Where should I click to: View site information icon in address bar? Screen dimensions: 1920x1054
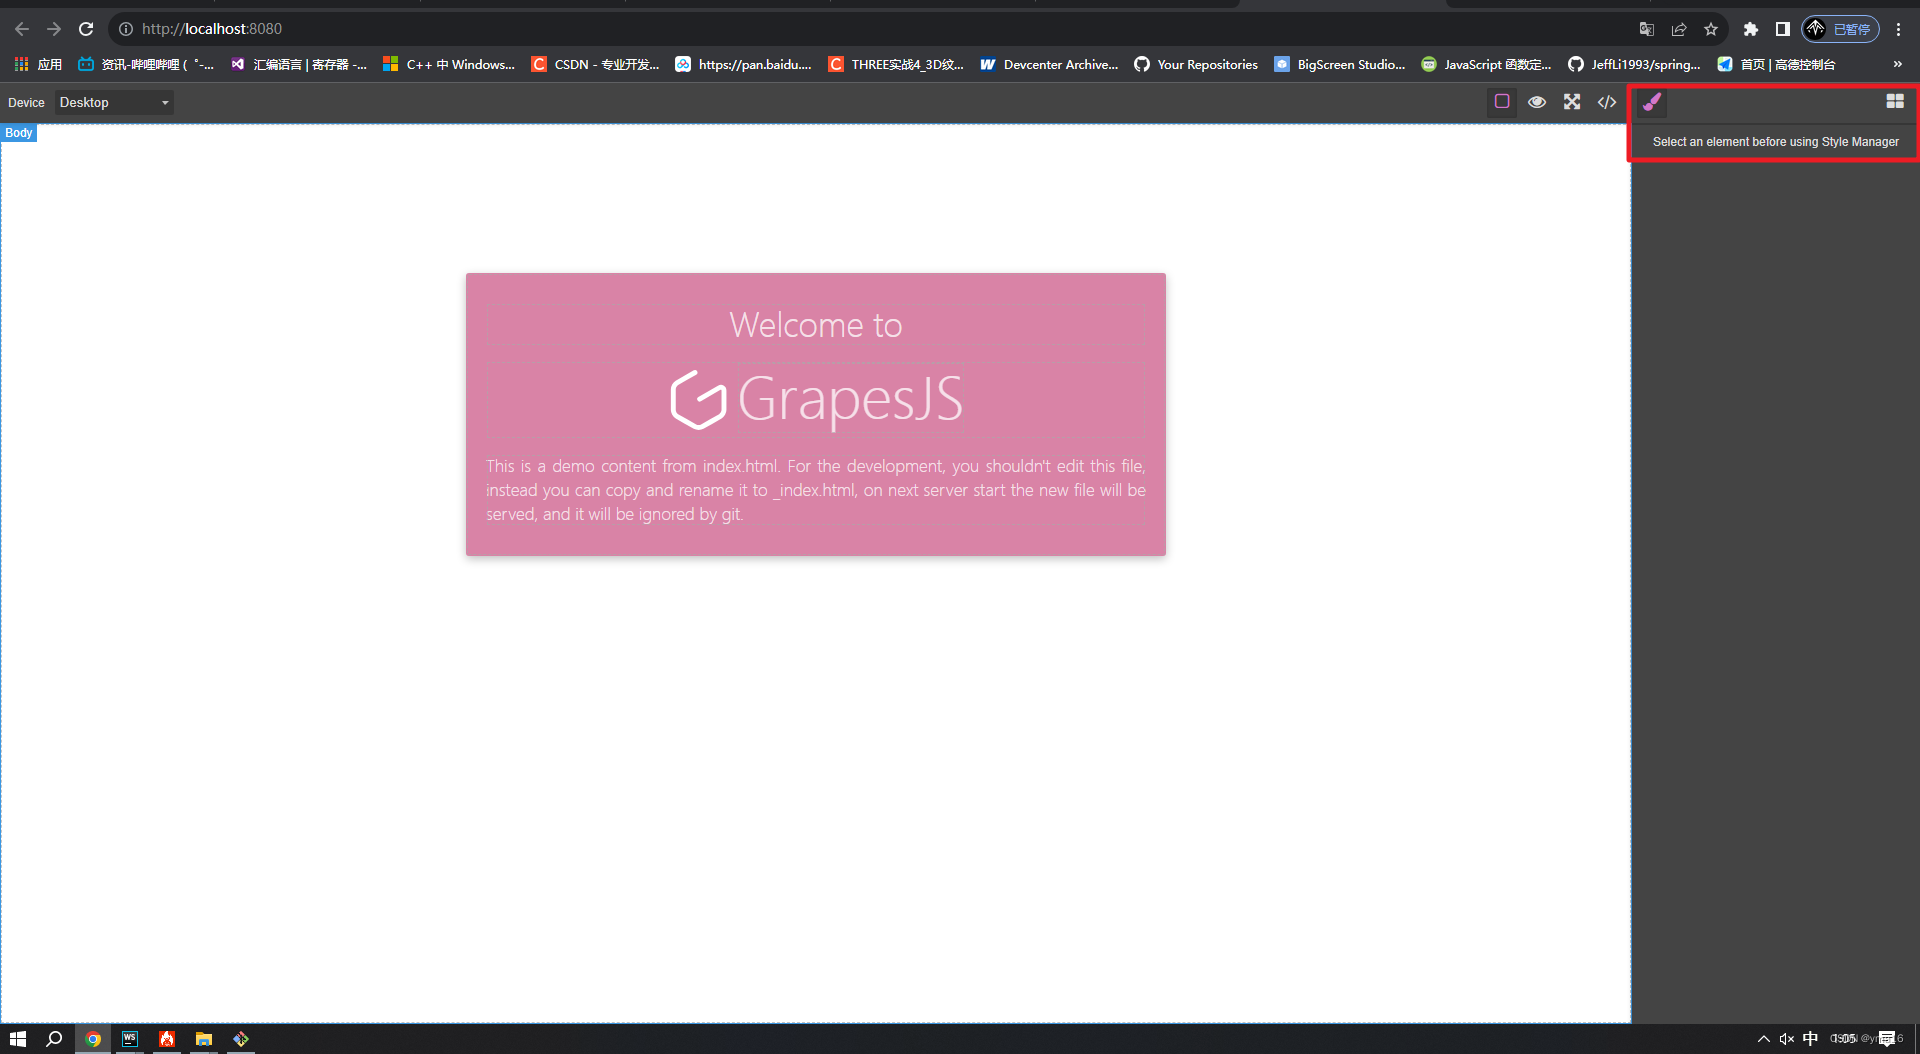(126, 29)
